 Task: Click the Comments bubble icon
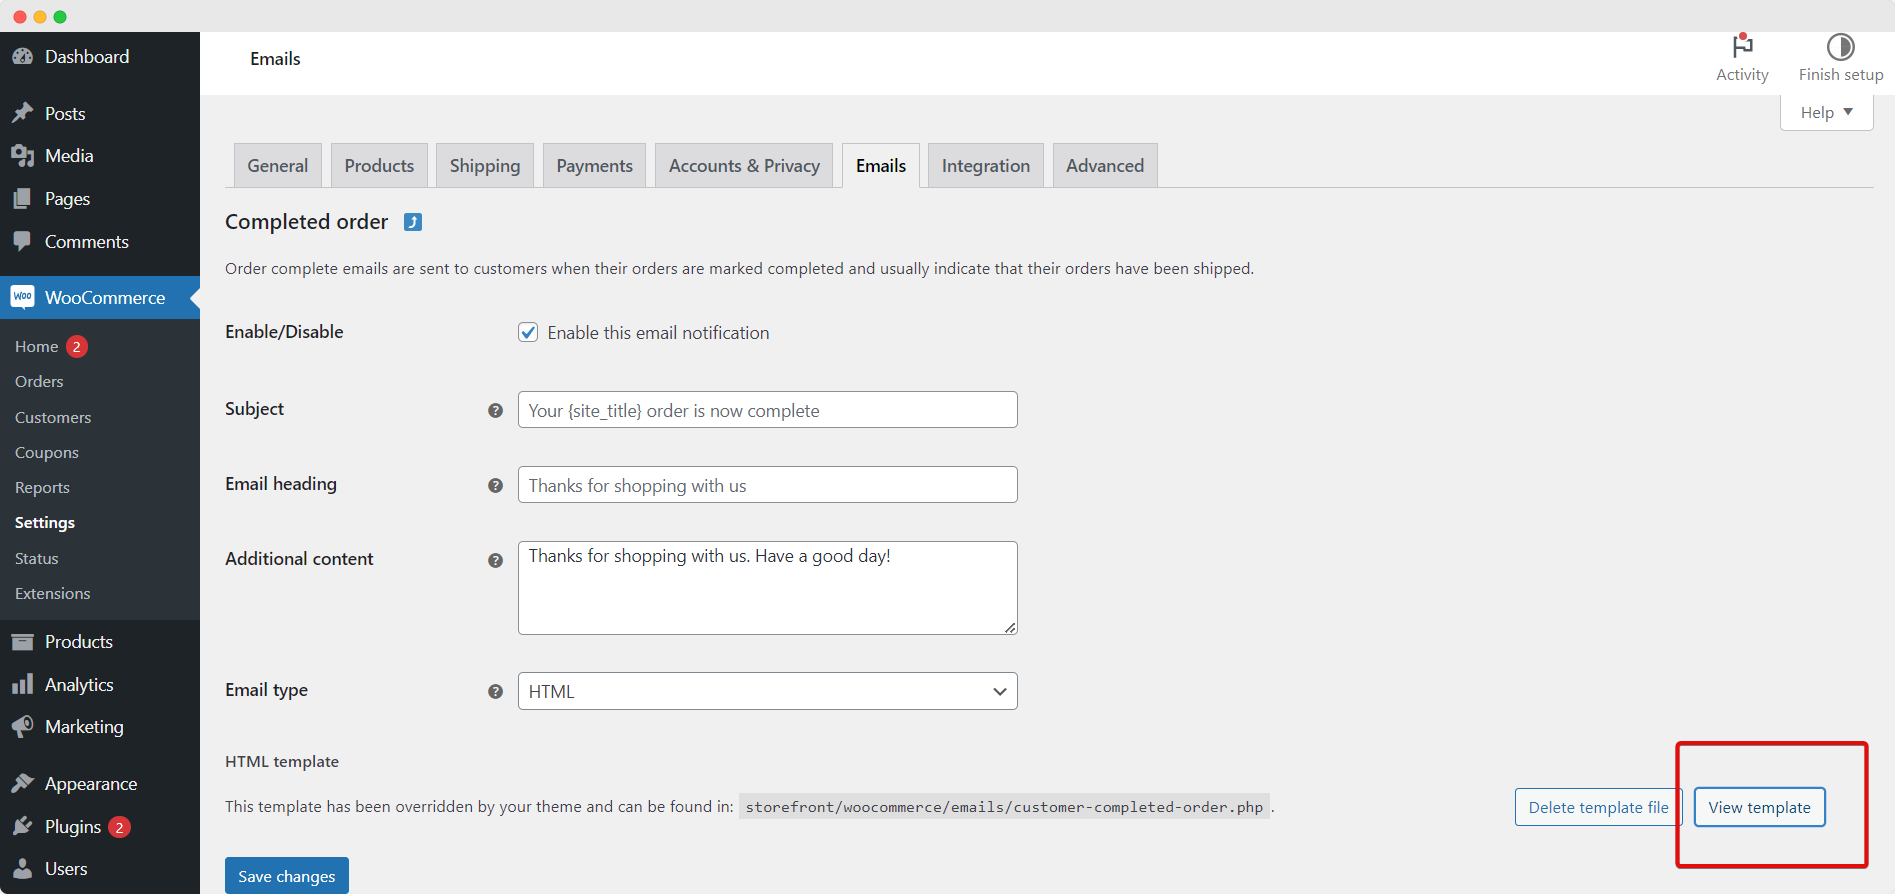pyautogui.click(x=22, y=241)
